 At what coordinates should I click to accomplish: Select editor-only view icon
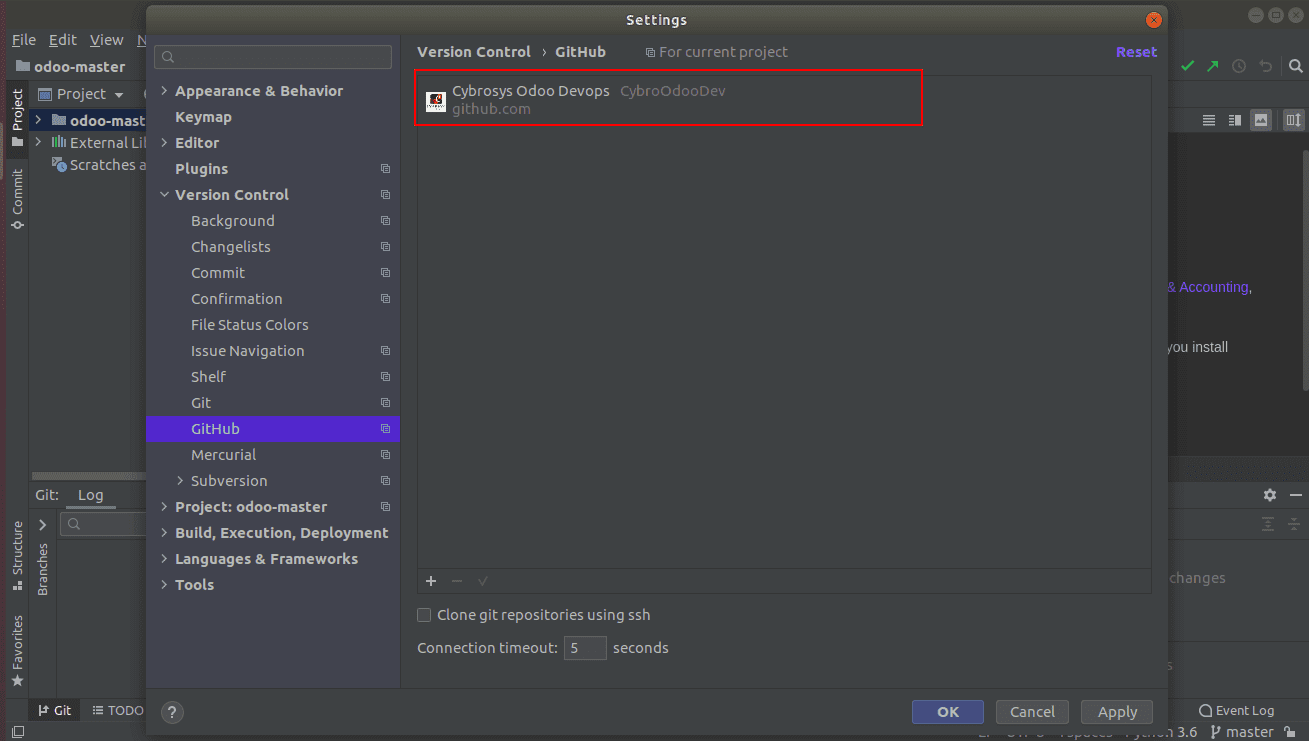click(x=1209, y=120)
